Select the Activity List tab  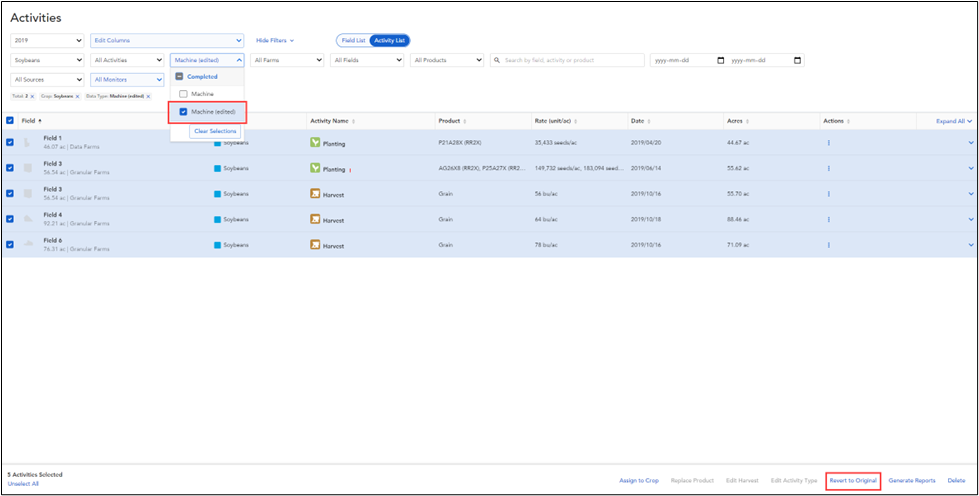tap(390, 41)
